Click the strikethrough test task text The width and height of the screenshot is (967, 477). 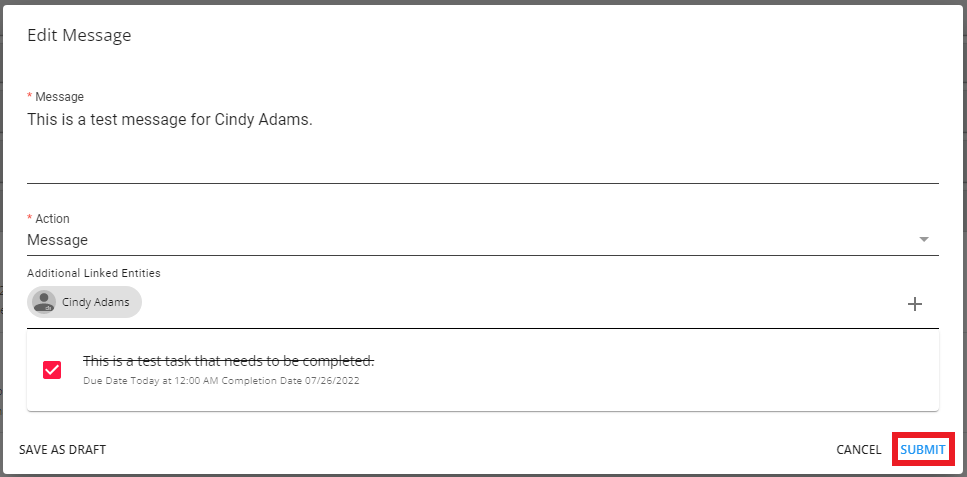[x=228, y=360]
